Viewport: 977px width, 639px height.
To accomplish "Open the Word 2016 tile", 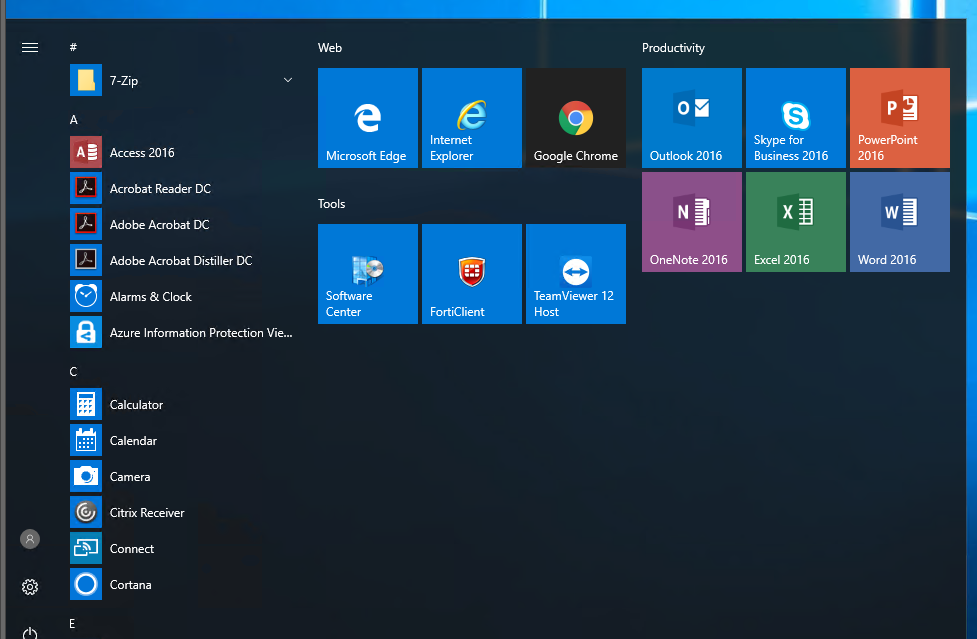I will point(899,222).
